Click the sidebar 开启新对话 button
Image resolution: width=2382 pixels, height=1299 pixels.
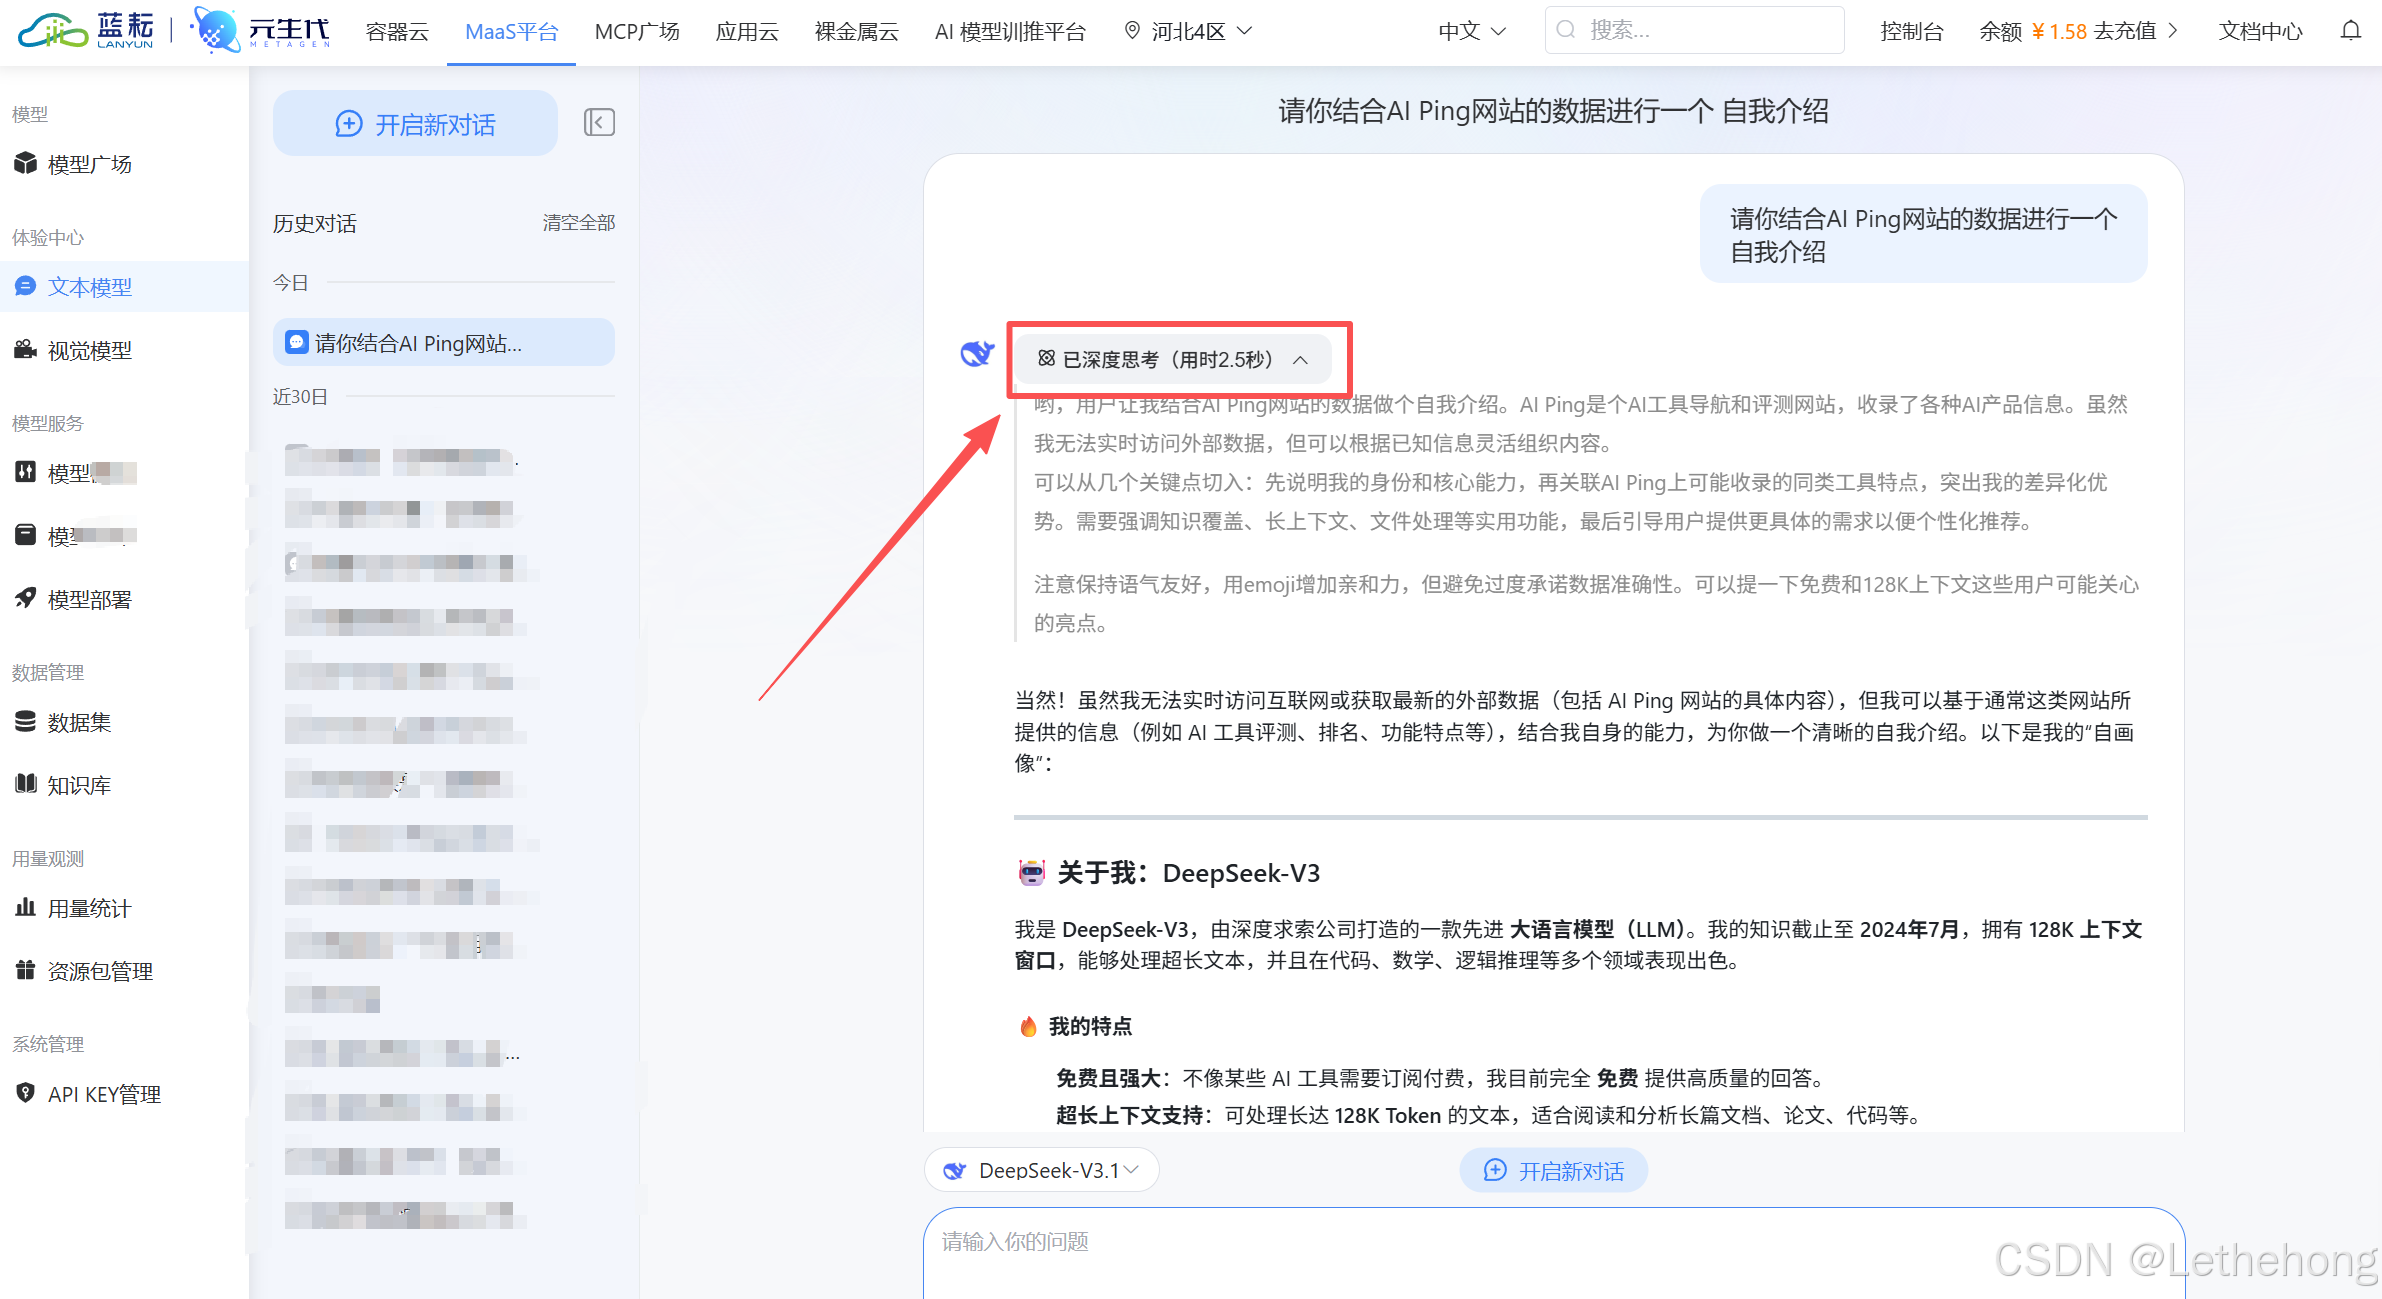coord(415,124)
